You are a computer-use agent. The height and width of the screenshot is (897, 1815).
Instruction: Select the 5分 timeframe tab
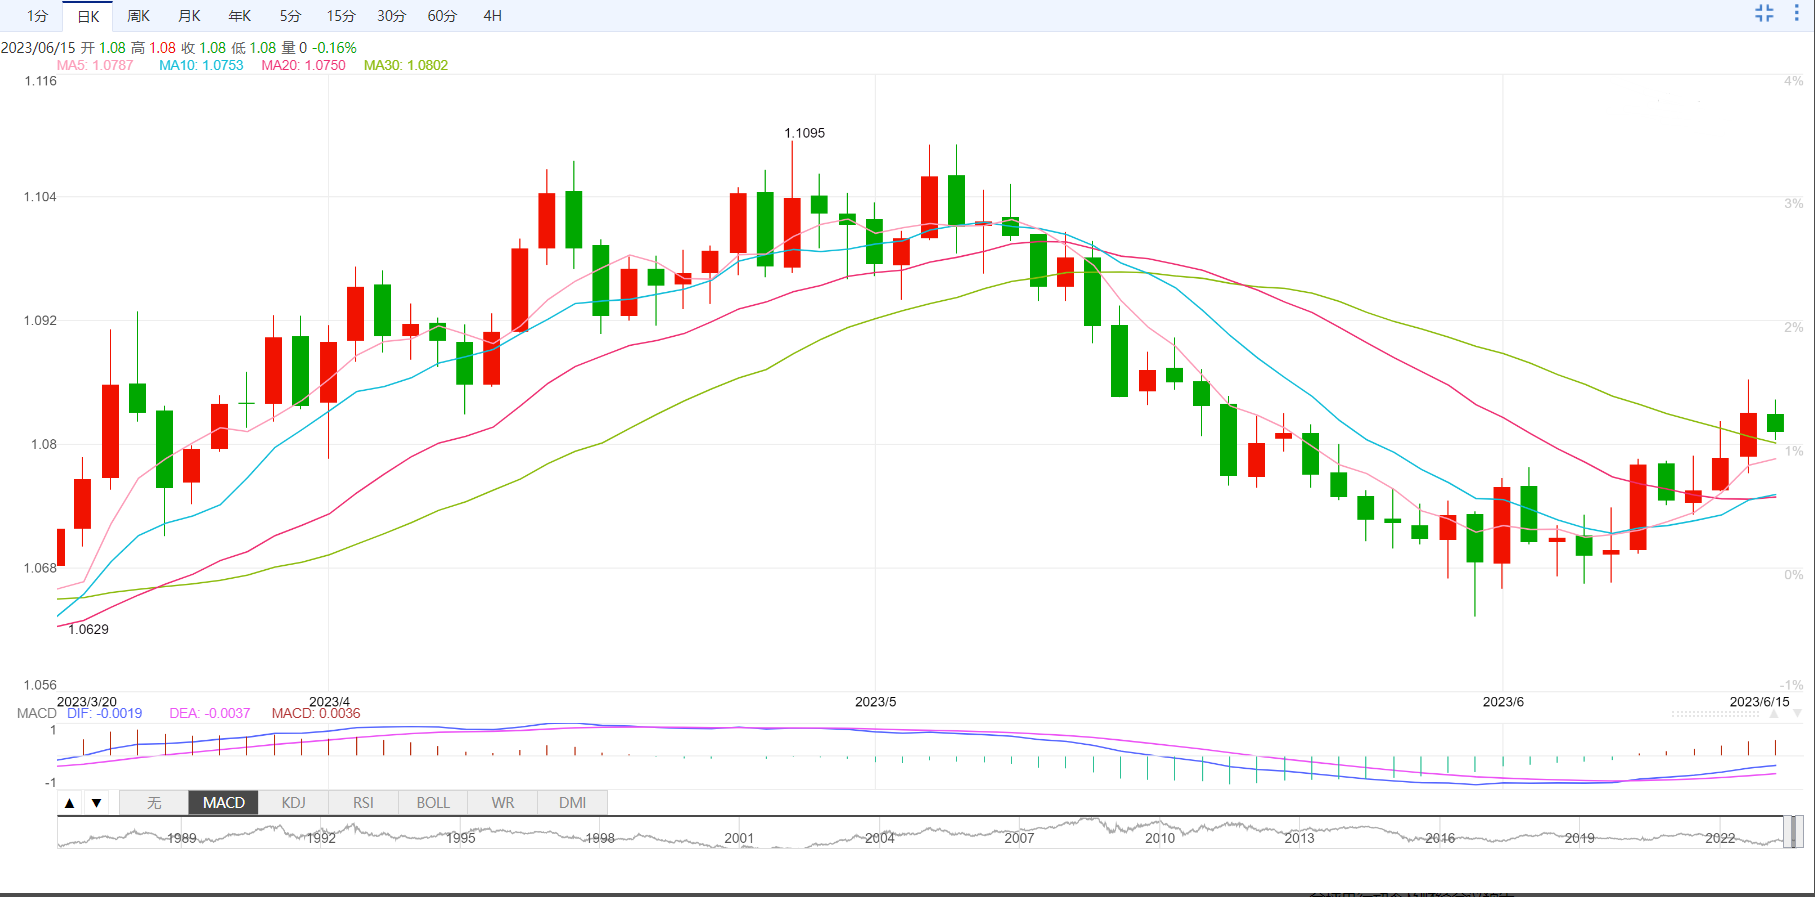(x=290, y=16)
